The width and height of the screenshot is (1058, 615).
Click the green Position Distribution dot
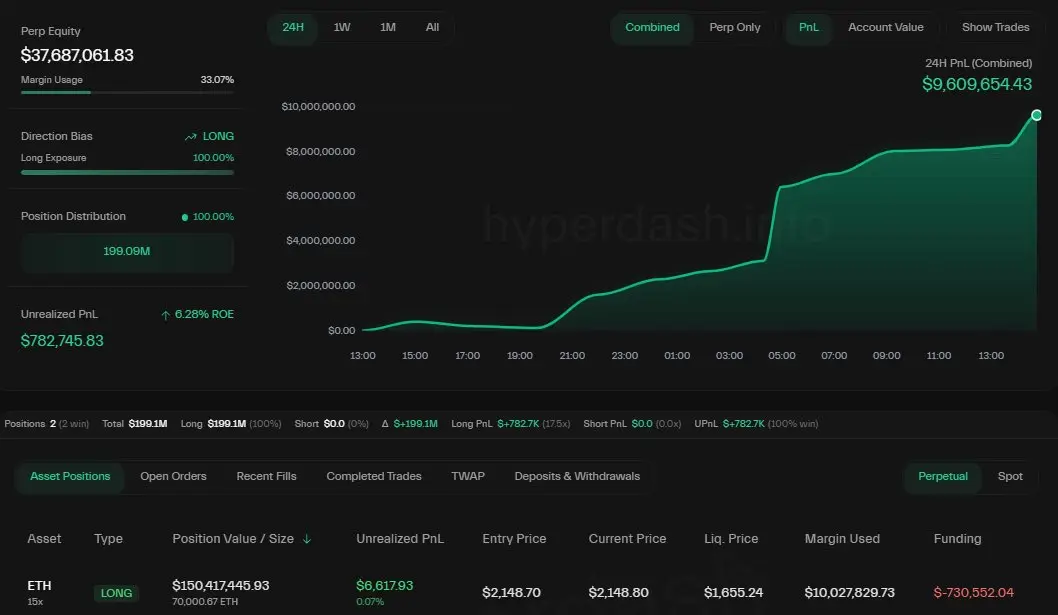coord(184,217)
